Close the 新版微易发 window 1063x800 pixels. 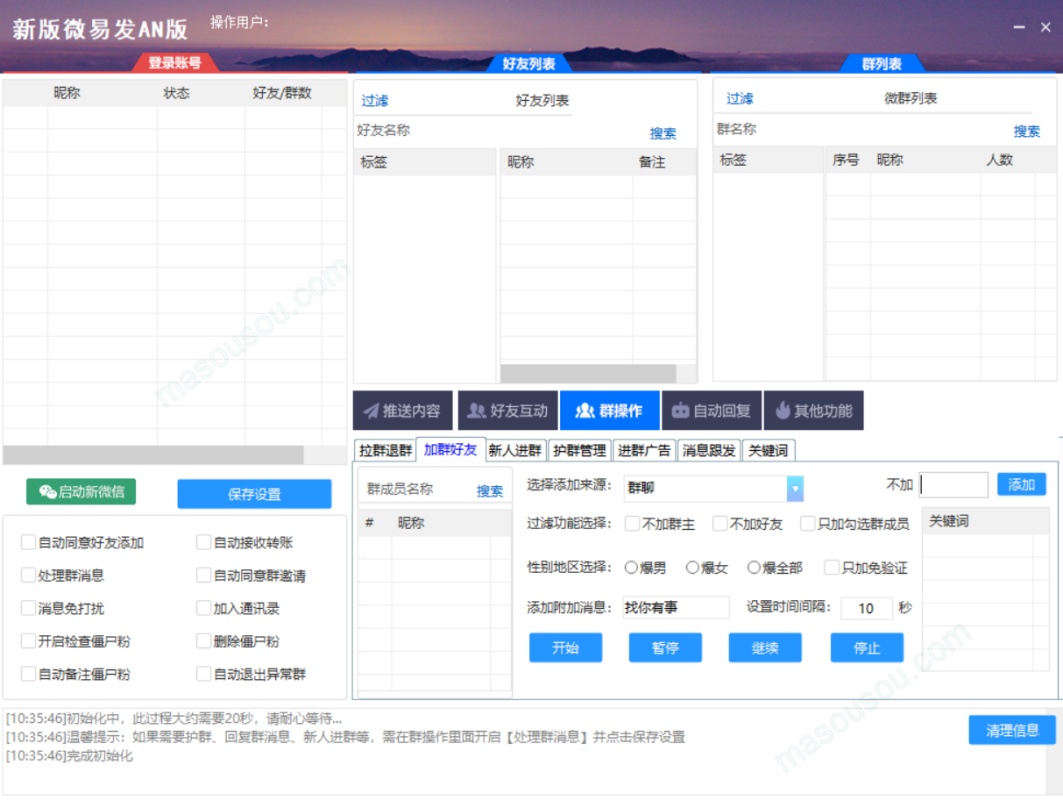pos(1045,27)
